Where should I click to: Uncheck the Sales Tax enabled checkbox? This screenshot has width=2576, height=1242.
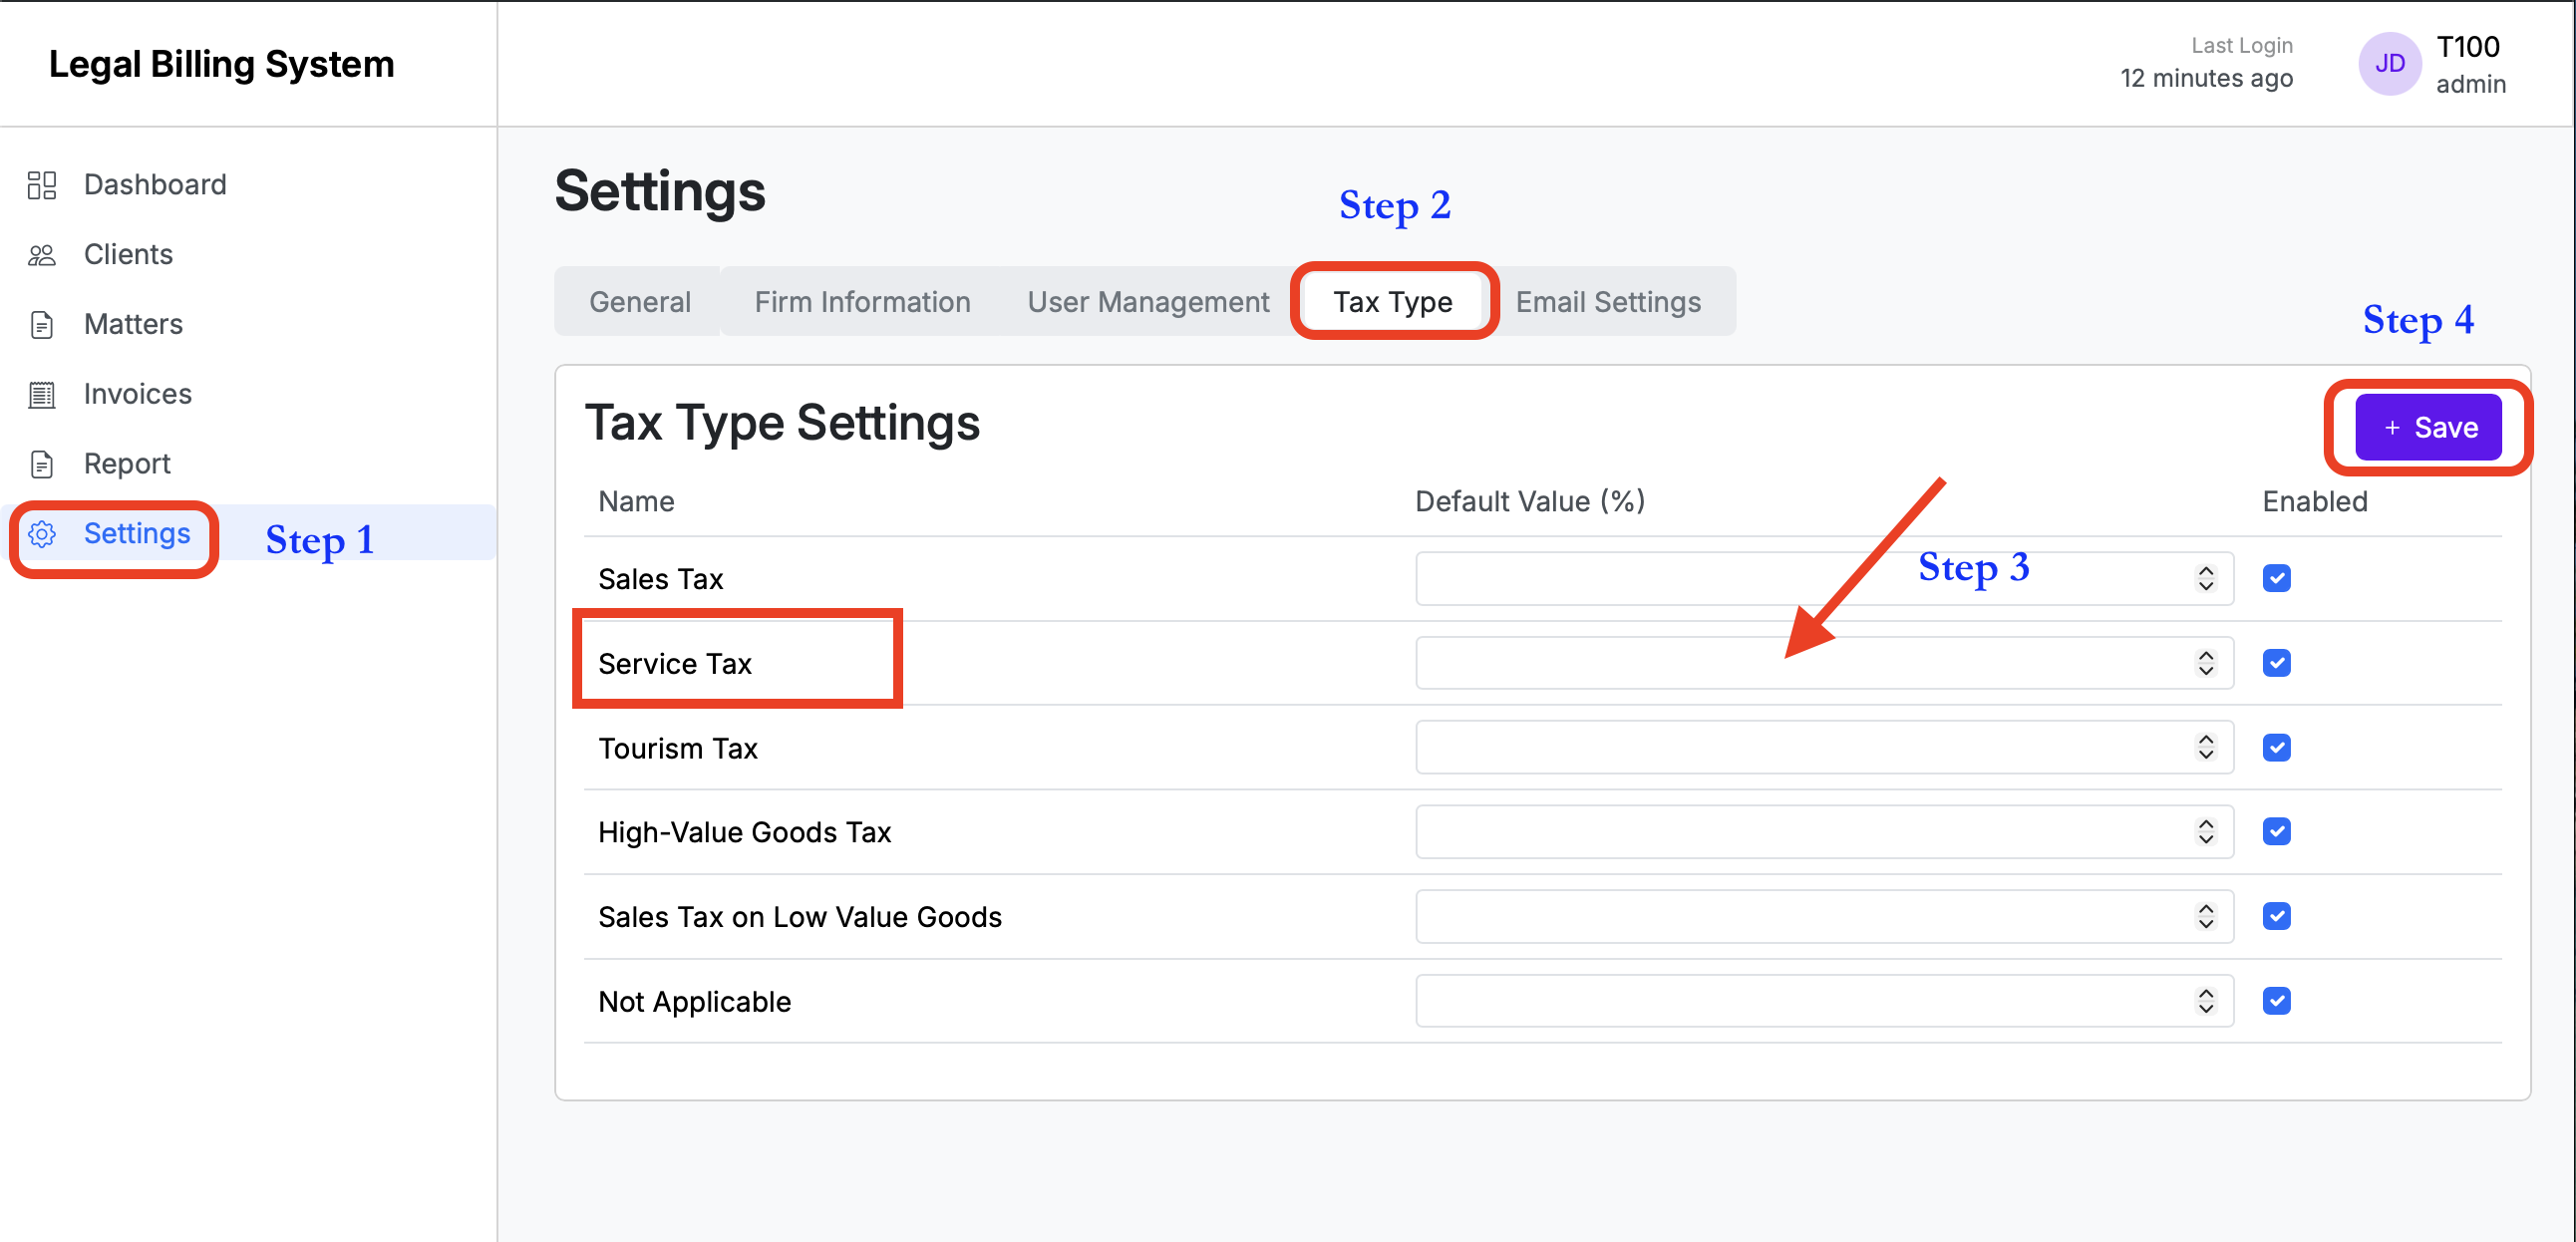click(x=2277, y=578)
